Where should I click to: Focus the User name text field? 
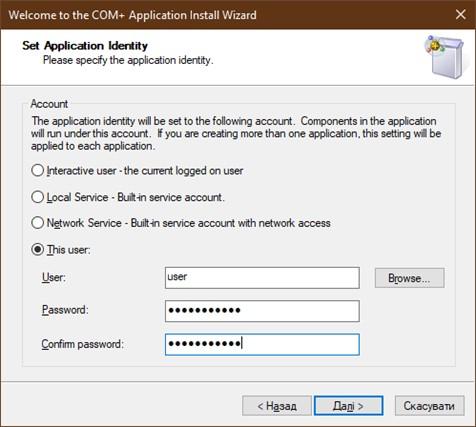pyautogui.click(x=262, y=278)
